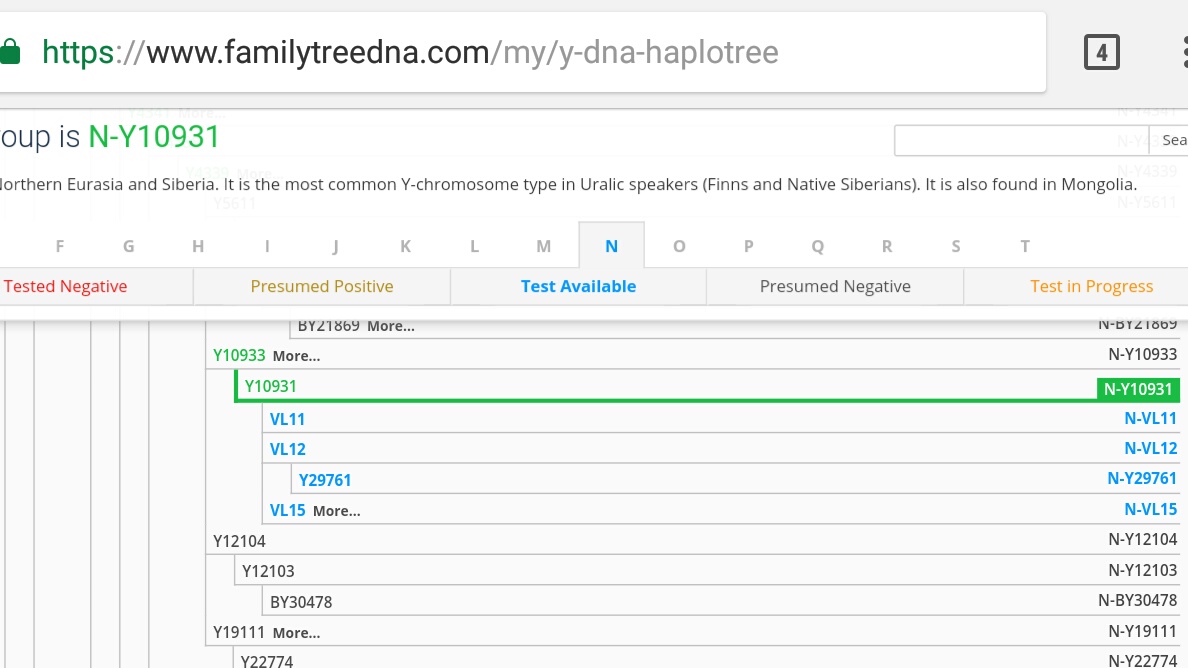
Task: Select the active N haplogroup tab
Action: tap(611, 246)
